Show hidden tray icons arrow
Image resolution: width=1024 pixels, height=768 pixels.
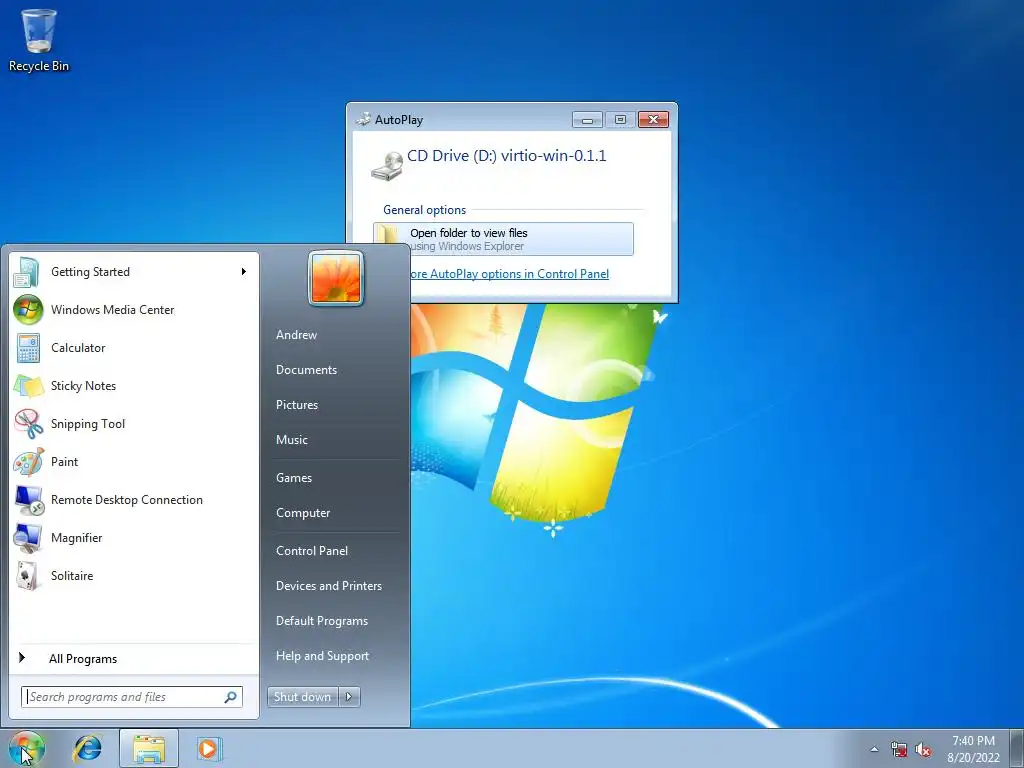point(874,750)
